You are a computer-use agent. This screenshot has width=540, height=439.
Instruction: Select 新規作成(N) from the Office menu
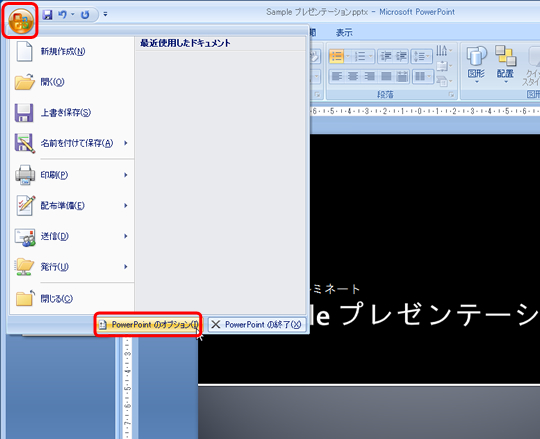(72, 51)
